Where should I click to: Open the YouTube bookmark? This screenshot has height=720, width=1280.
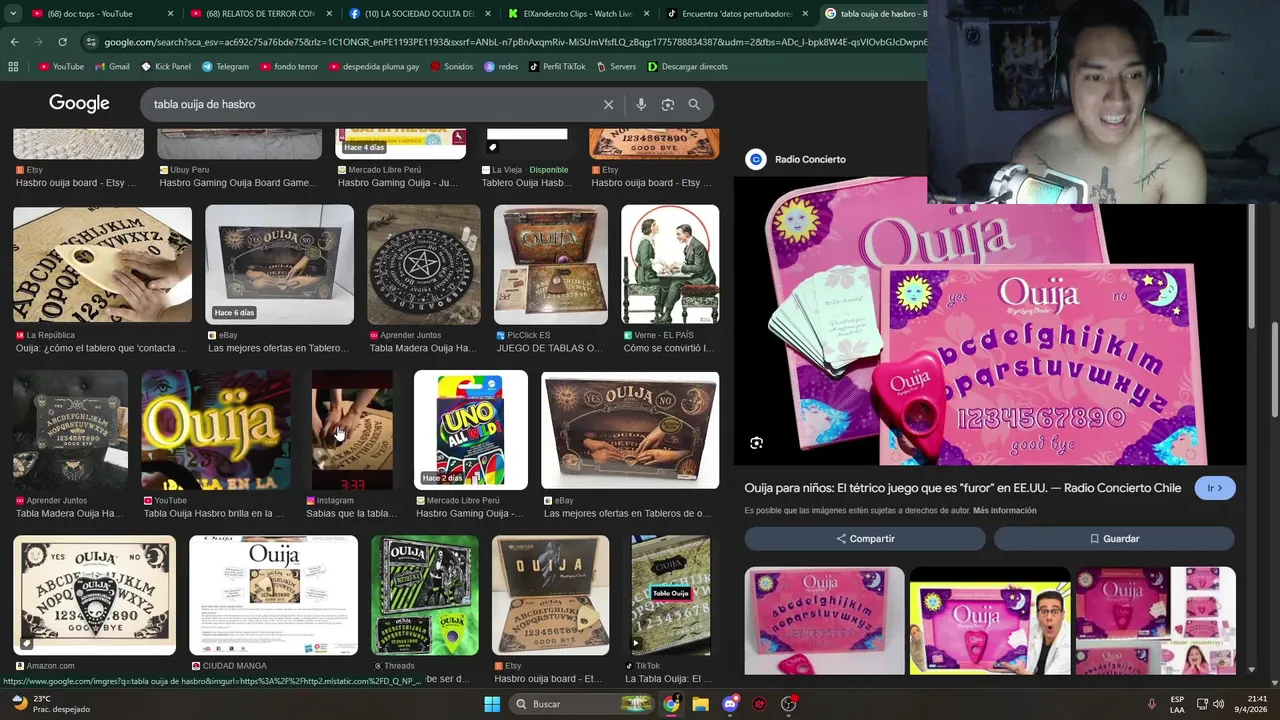(61, 67)
